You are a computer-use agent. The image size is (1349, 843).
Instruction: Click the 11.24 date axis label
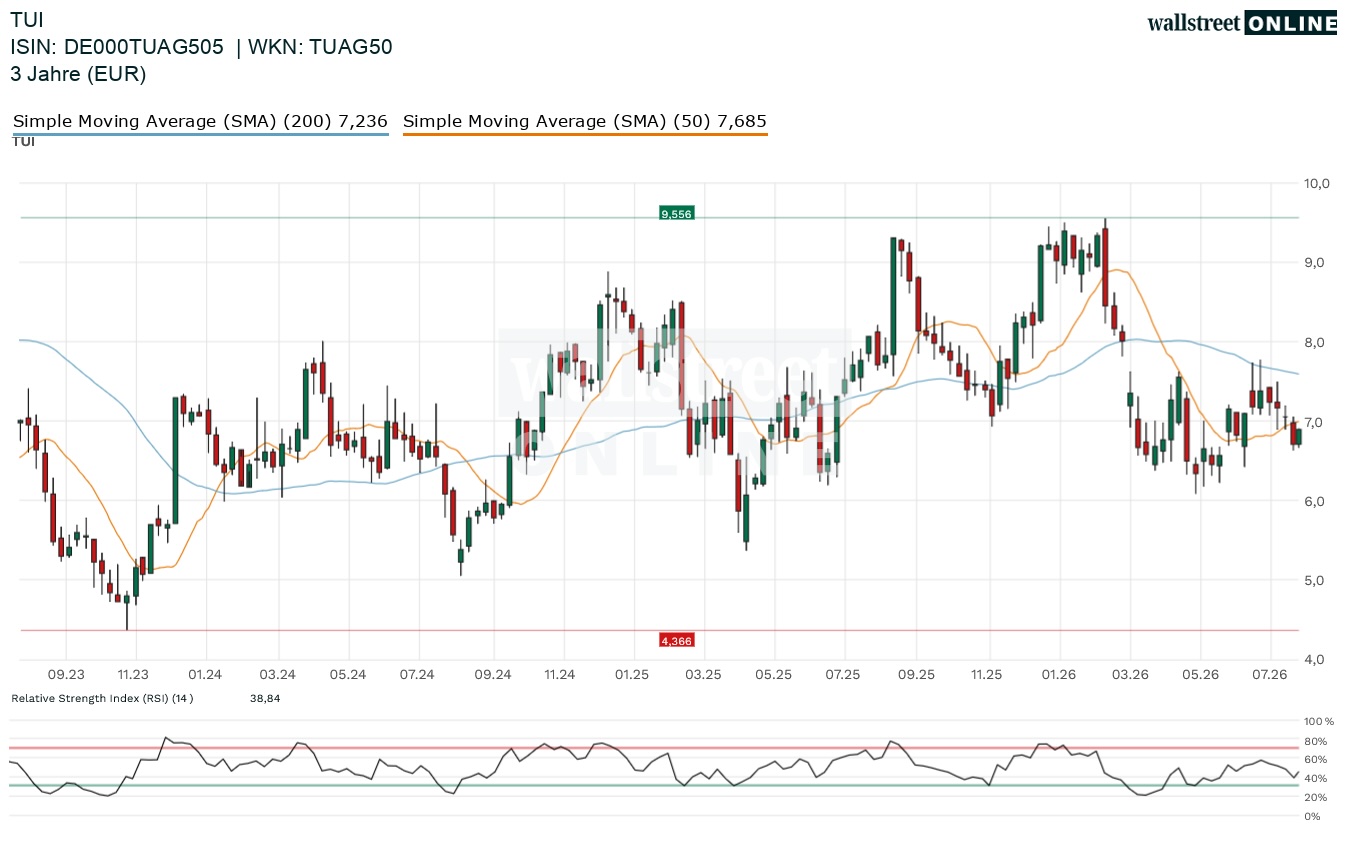pyautogui.click(x=560, y=675)
